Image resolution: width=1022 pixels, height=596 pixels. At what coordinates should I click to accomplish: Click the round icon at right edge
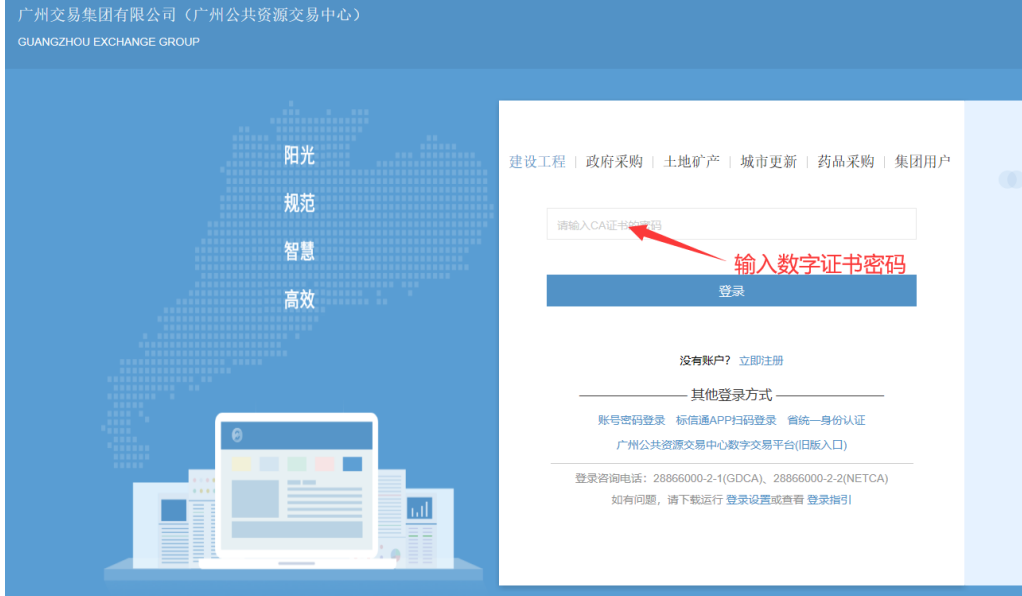[1010, 180]
